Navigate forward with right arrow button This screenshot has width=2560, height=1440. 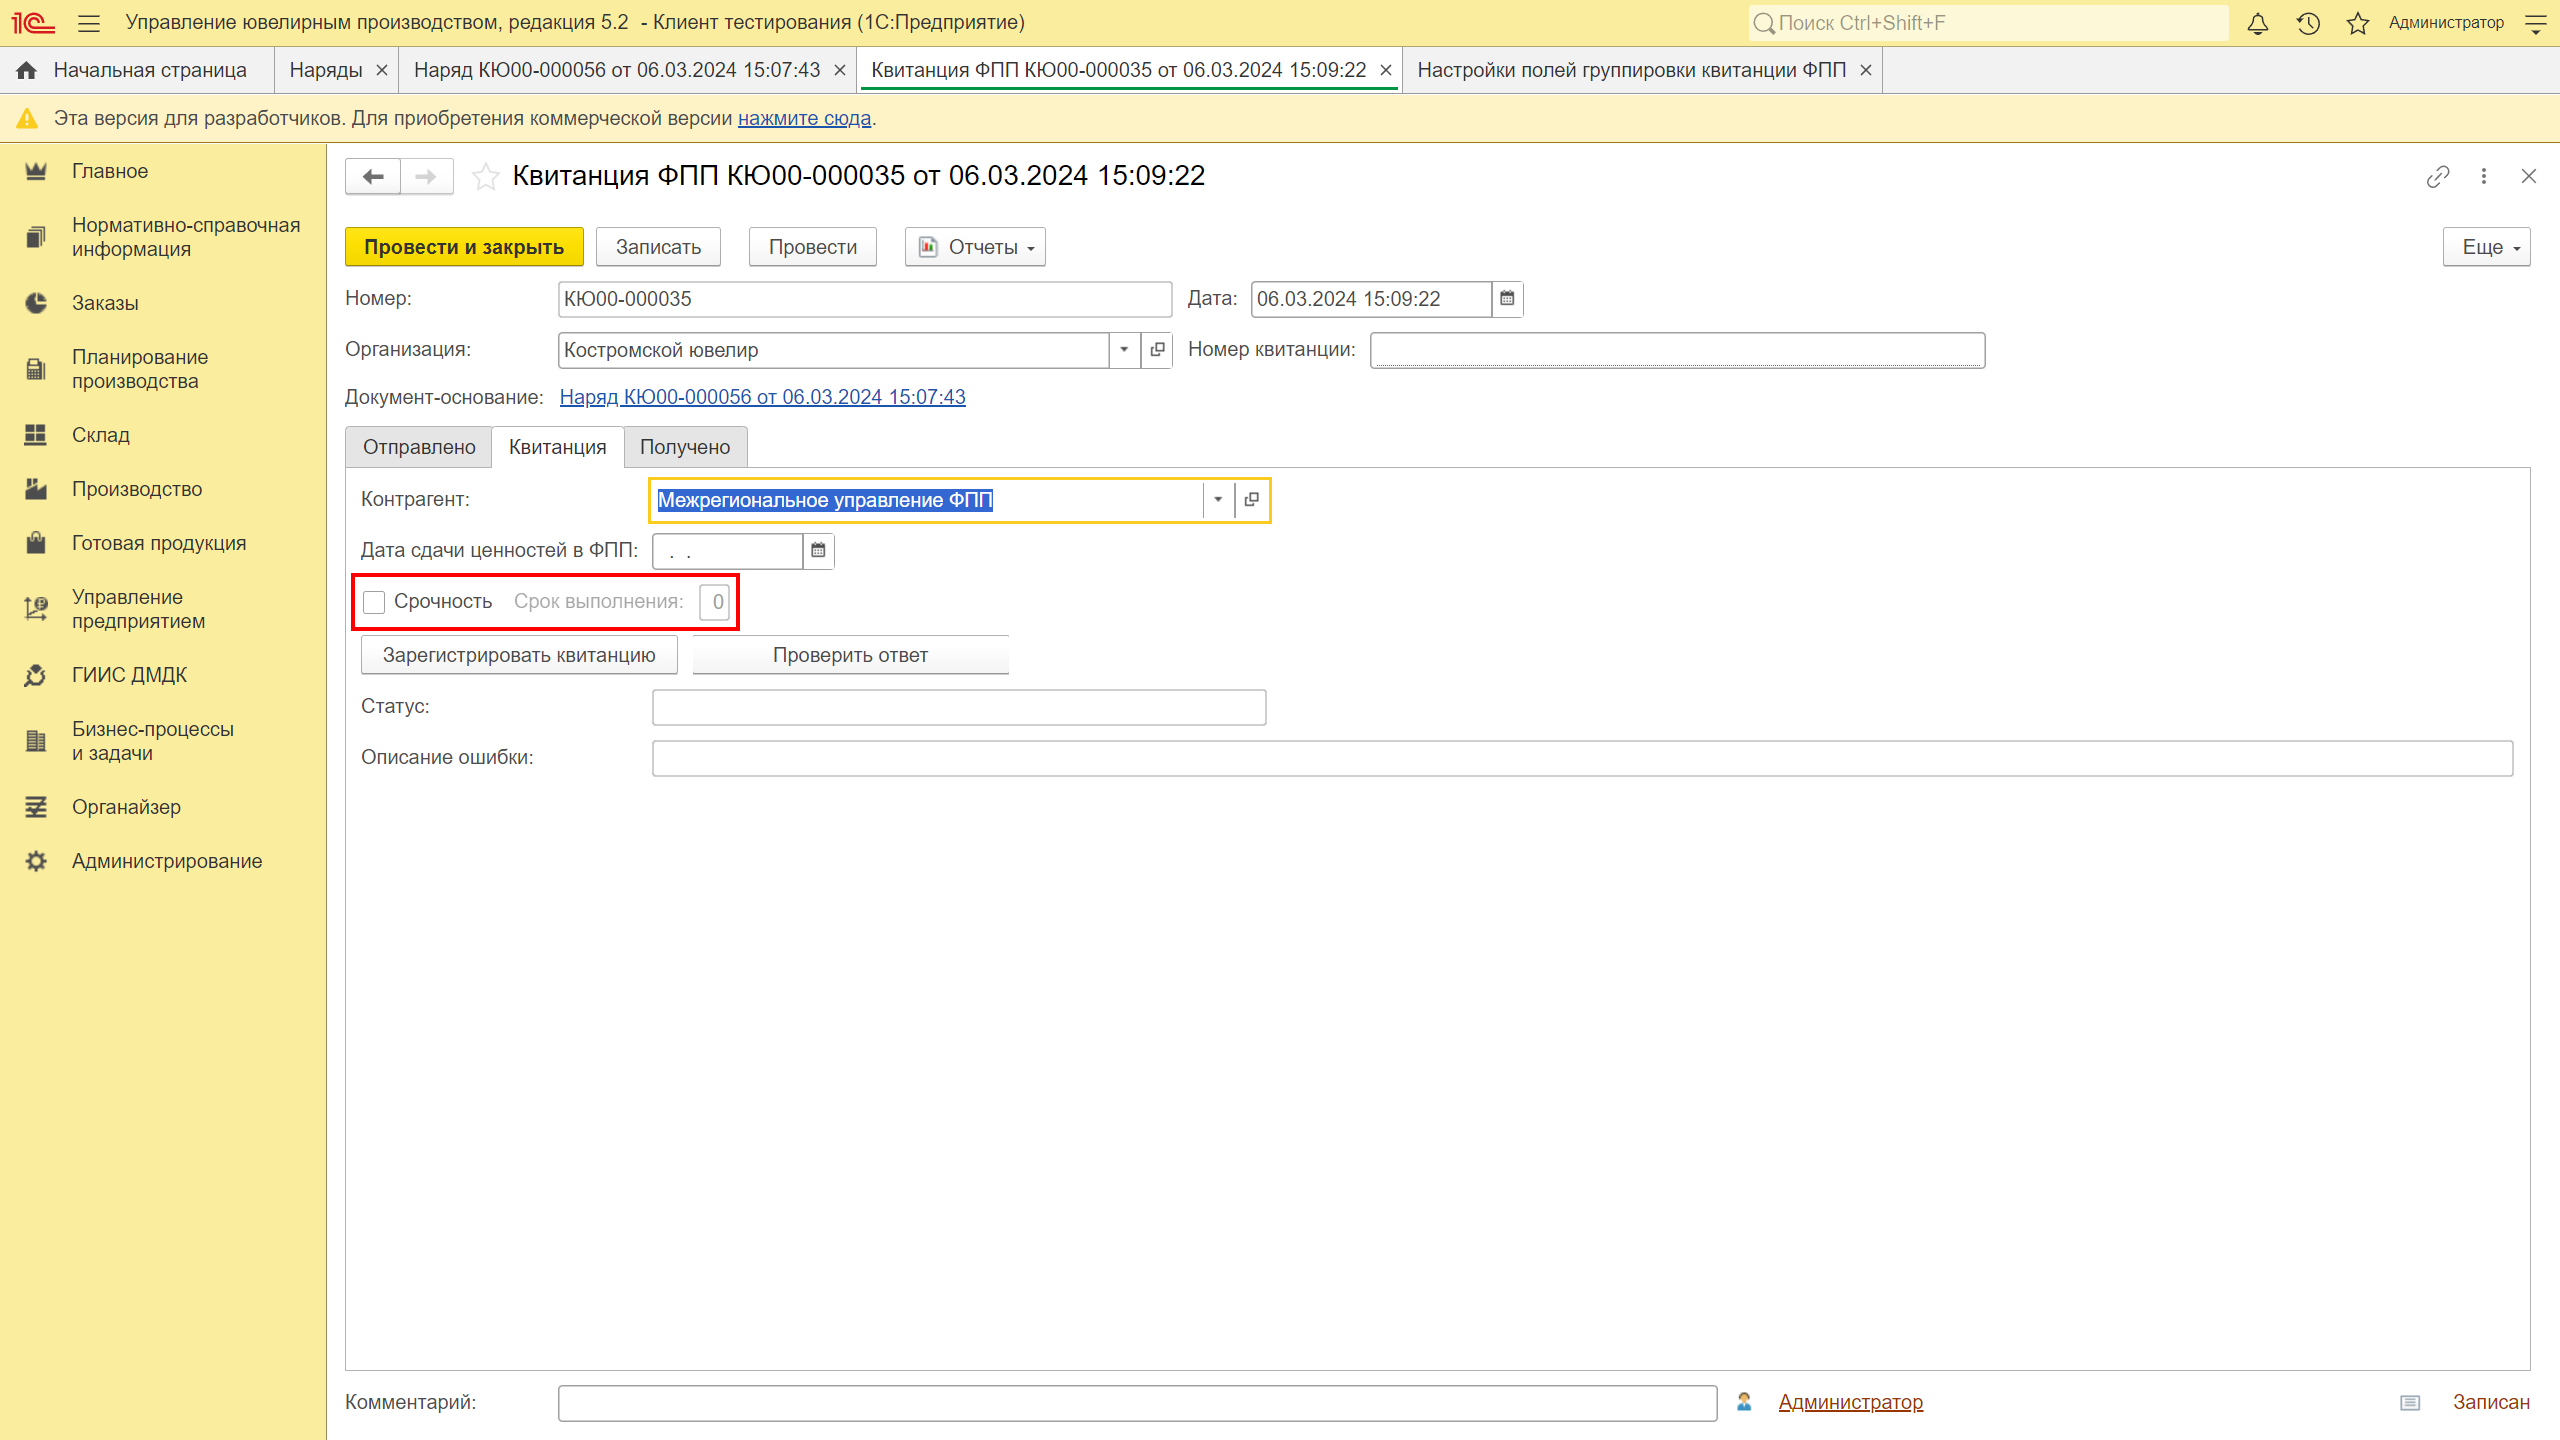(427, 177)
